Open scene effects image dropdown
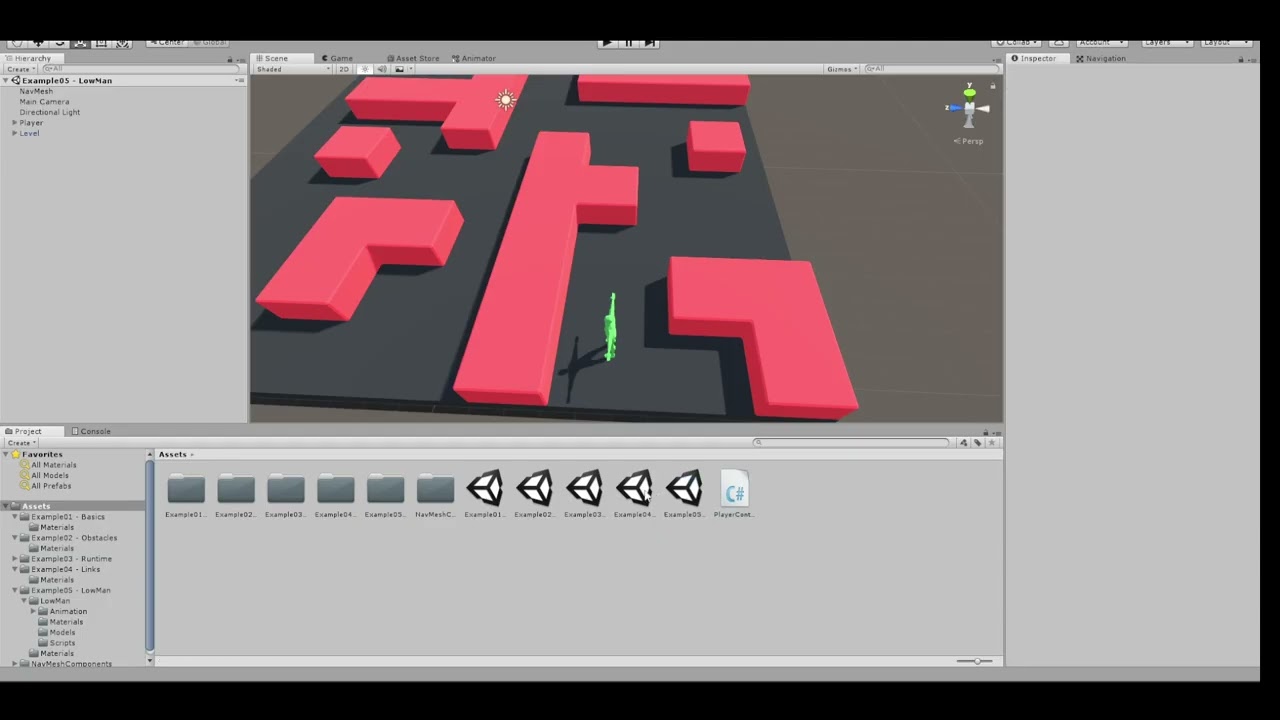The height and width of the screenshot is (720, 1280). tap(402, 69)
